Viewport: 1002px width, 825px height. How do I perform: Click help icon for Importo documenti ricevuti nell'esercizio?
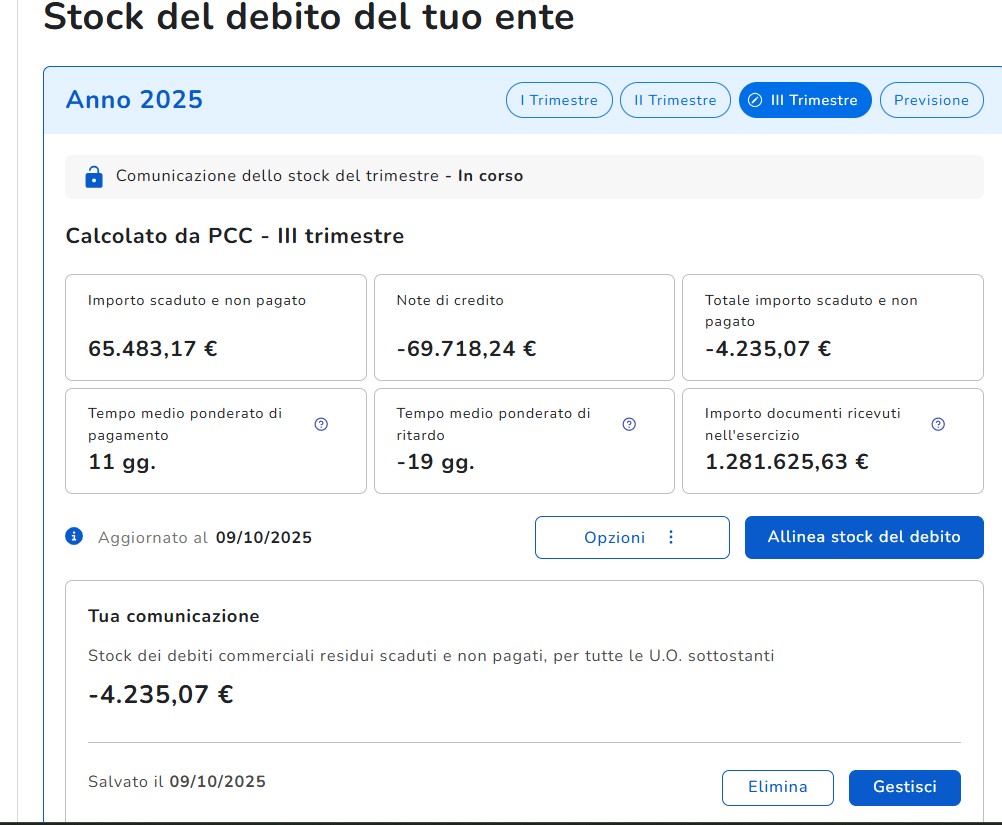pos(938,424)
